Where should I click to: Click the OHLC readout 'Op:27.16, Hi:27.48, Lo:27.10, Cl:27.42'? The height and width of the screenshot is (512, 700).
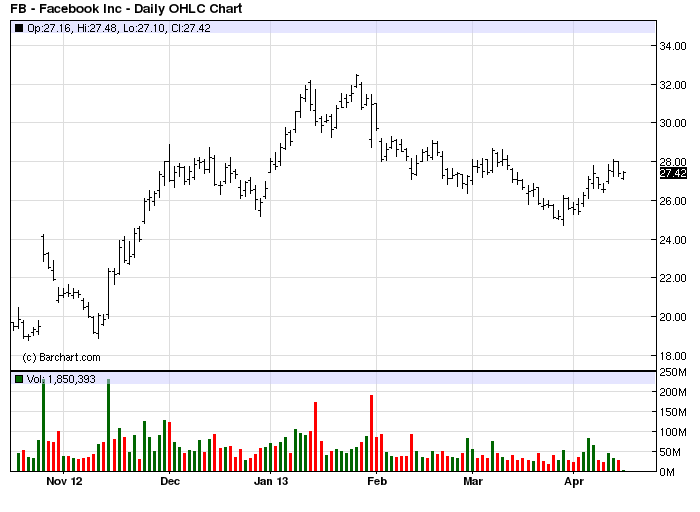(x=119, y=28)
